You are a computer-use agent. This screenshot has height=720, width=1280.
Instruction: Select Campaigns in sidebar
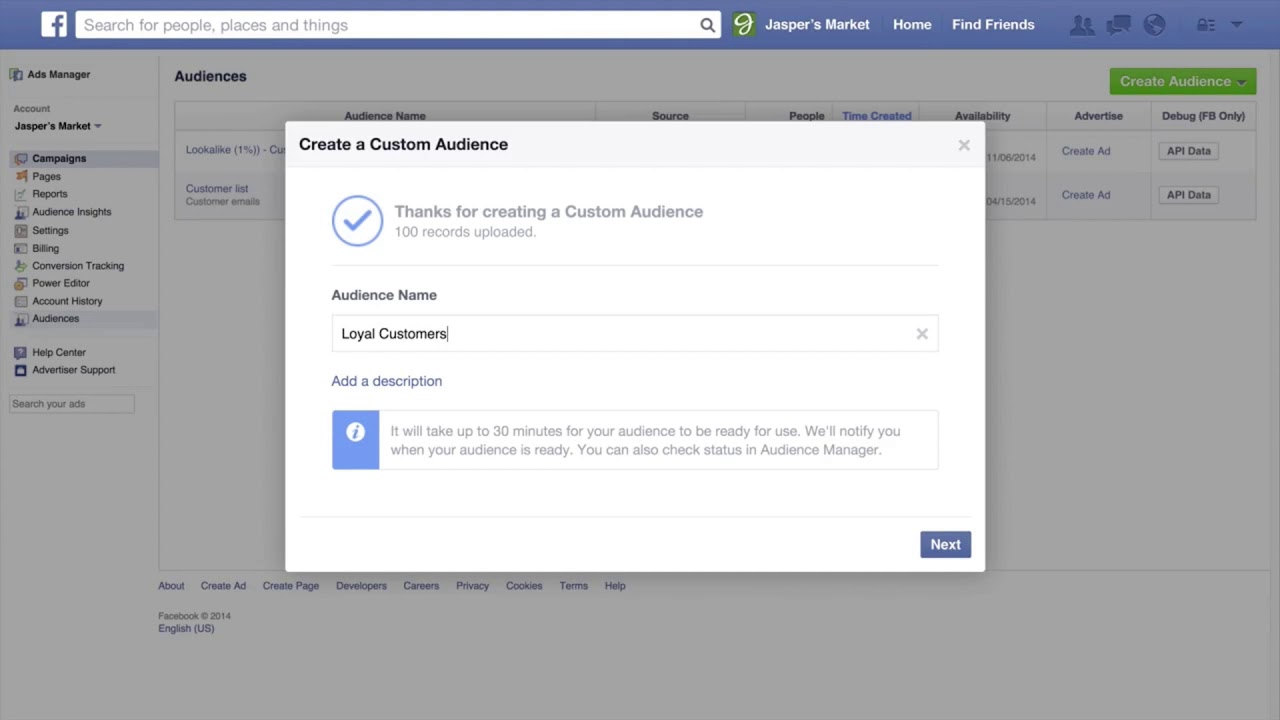pyautogui.click(x=59, y=158)
